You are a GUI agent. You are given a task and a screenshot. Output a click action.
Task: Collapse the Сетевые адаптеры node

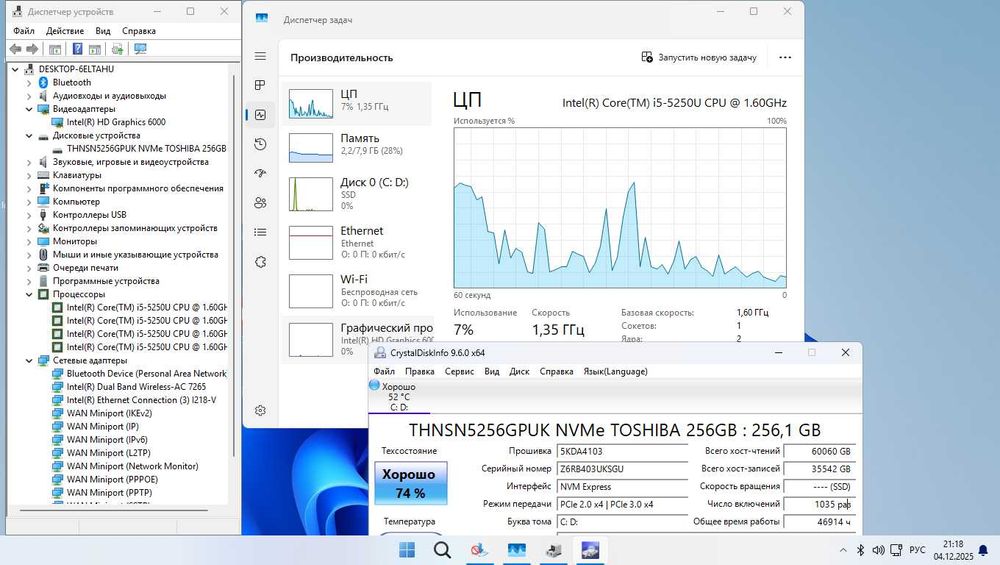pos(29,361)
